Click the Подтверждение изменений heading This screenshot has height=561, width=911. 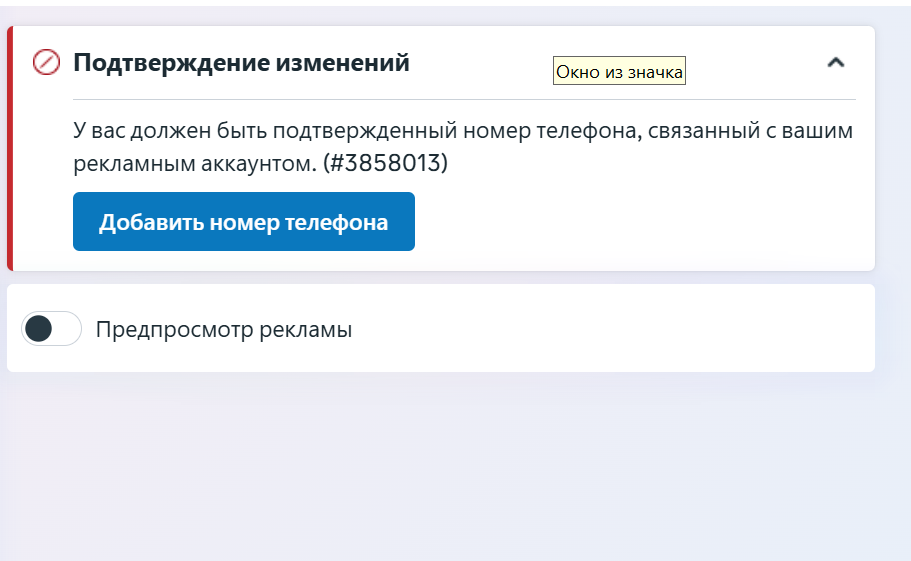pyautogui.click(x=241, y=63)
